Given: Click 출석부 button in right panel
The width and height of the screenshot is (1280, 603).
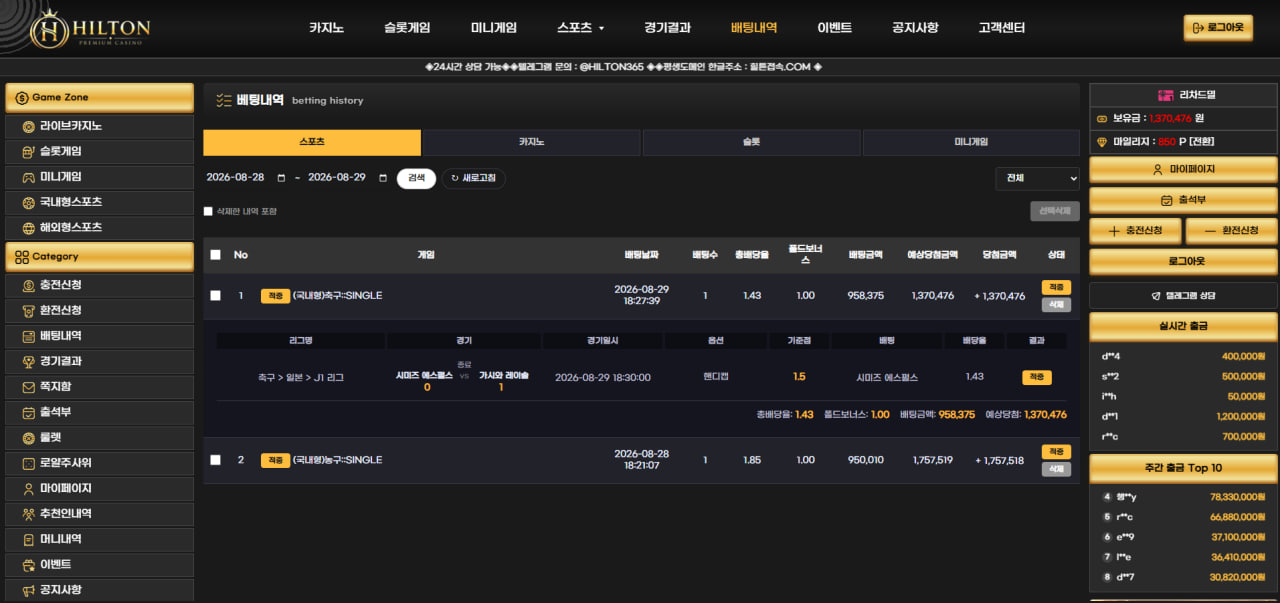Looking at the screenshot, I should 1183,200.
